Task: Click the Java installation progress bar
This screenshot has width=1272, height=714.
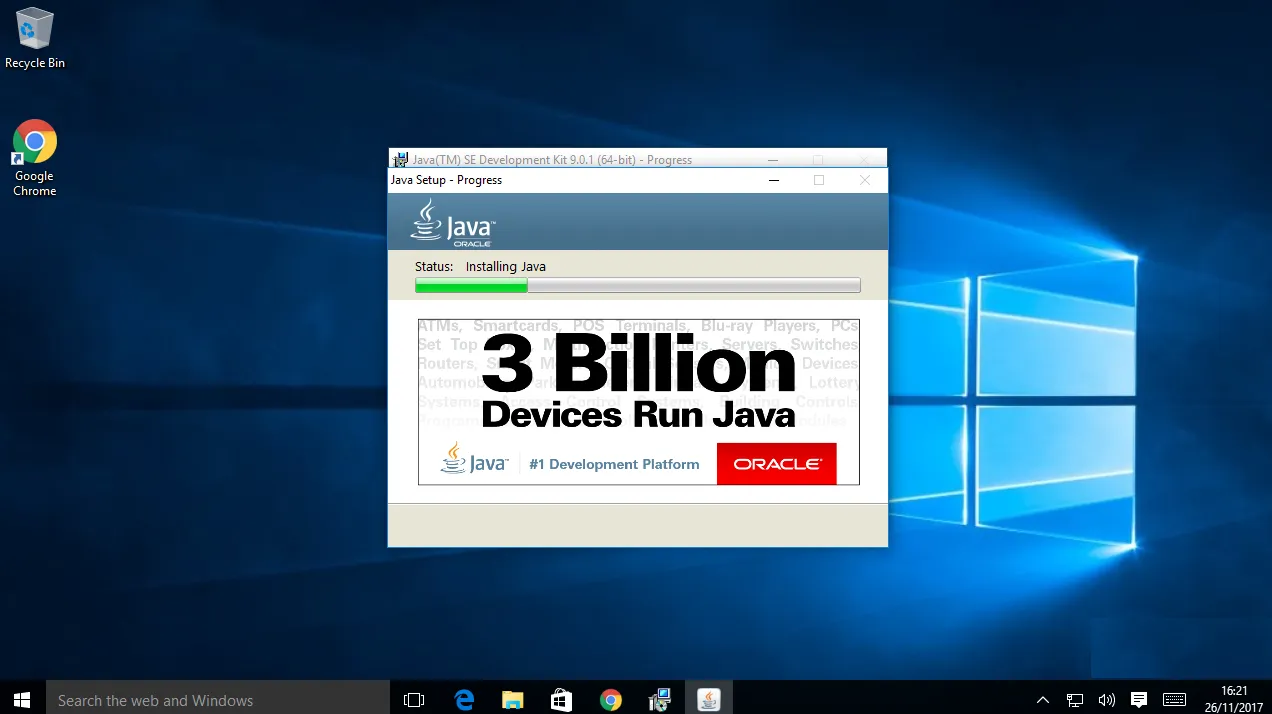Action: [x=638, y=286]
